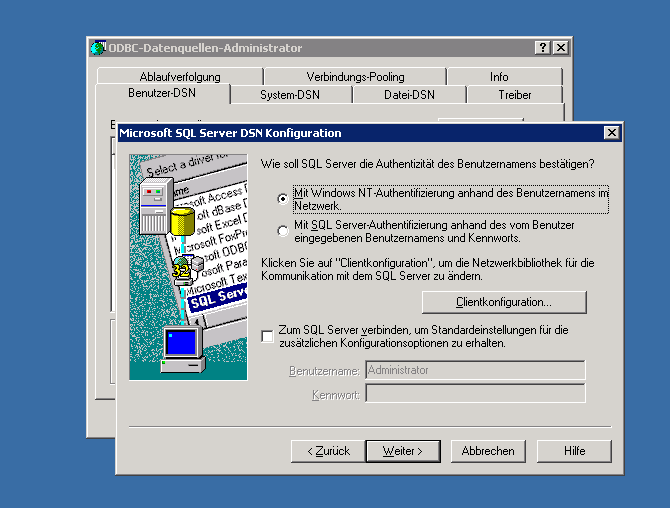The height and width of the screenshot is (508, 670).
Task: Go back with the Zurück button
Action: (328, 451)
